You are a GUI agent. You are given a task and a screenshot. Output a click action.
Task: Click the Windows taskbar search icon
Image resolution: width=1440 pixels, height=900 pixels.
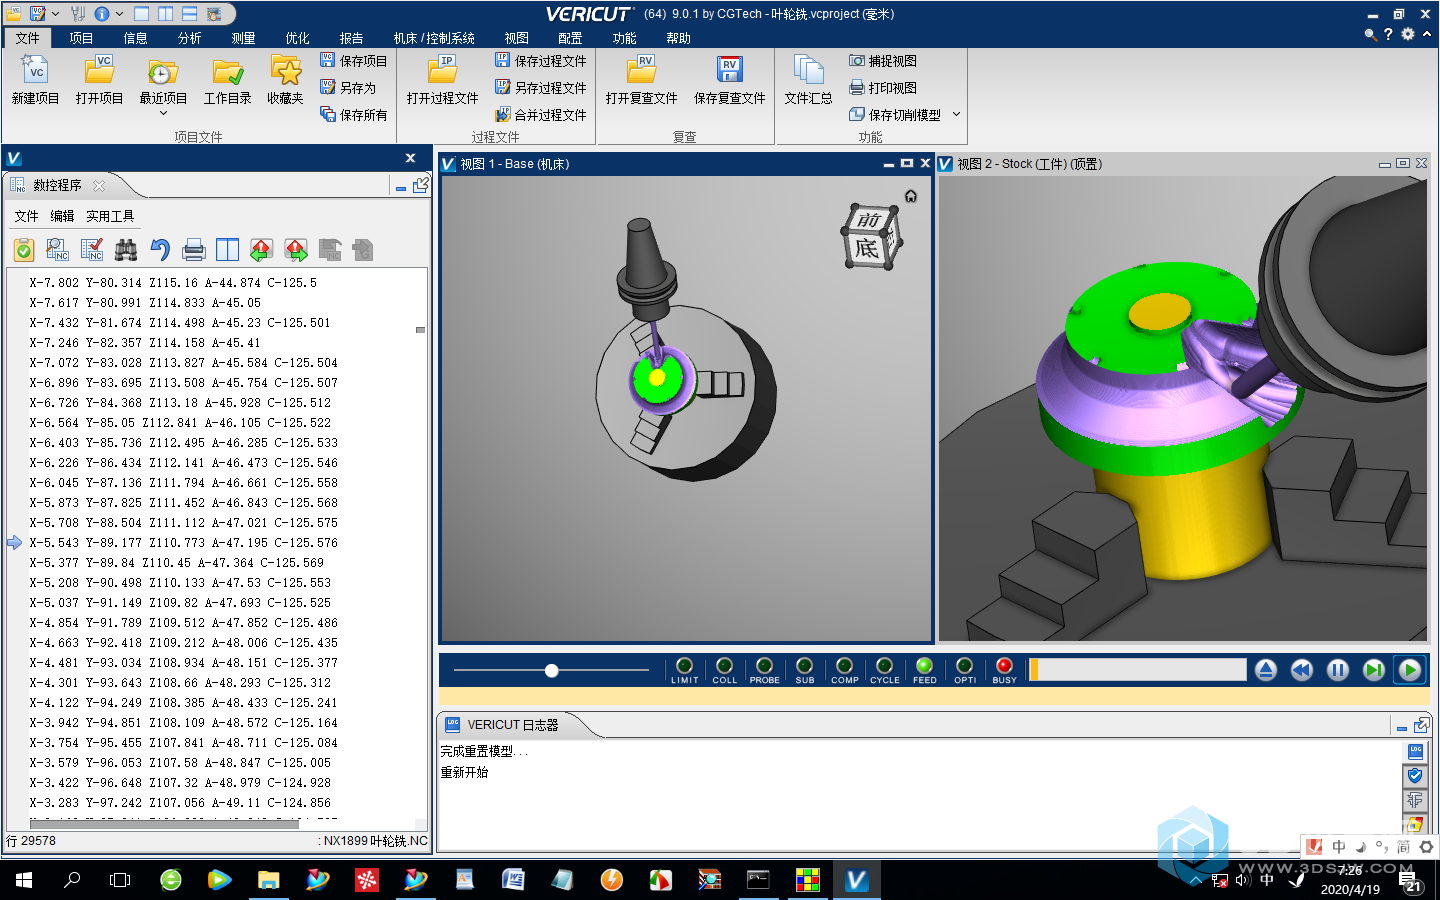pyautogui.click(x=72, y=880)
